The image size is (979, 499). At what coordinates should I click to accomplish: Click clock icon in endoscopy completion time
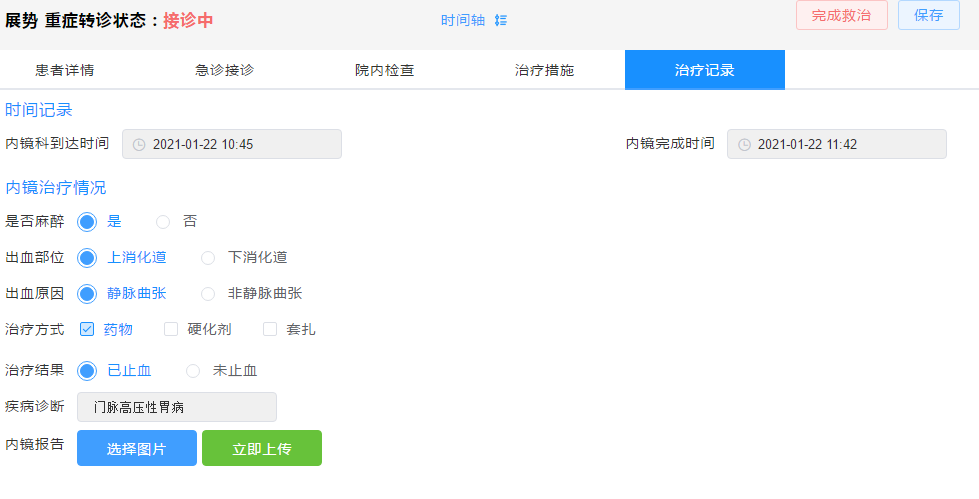[x=744, y=144]
